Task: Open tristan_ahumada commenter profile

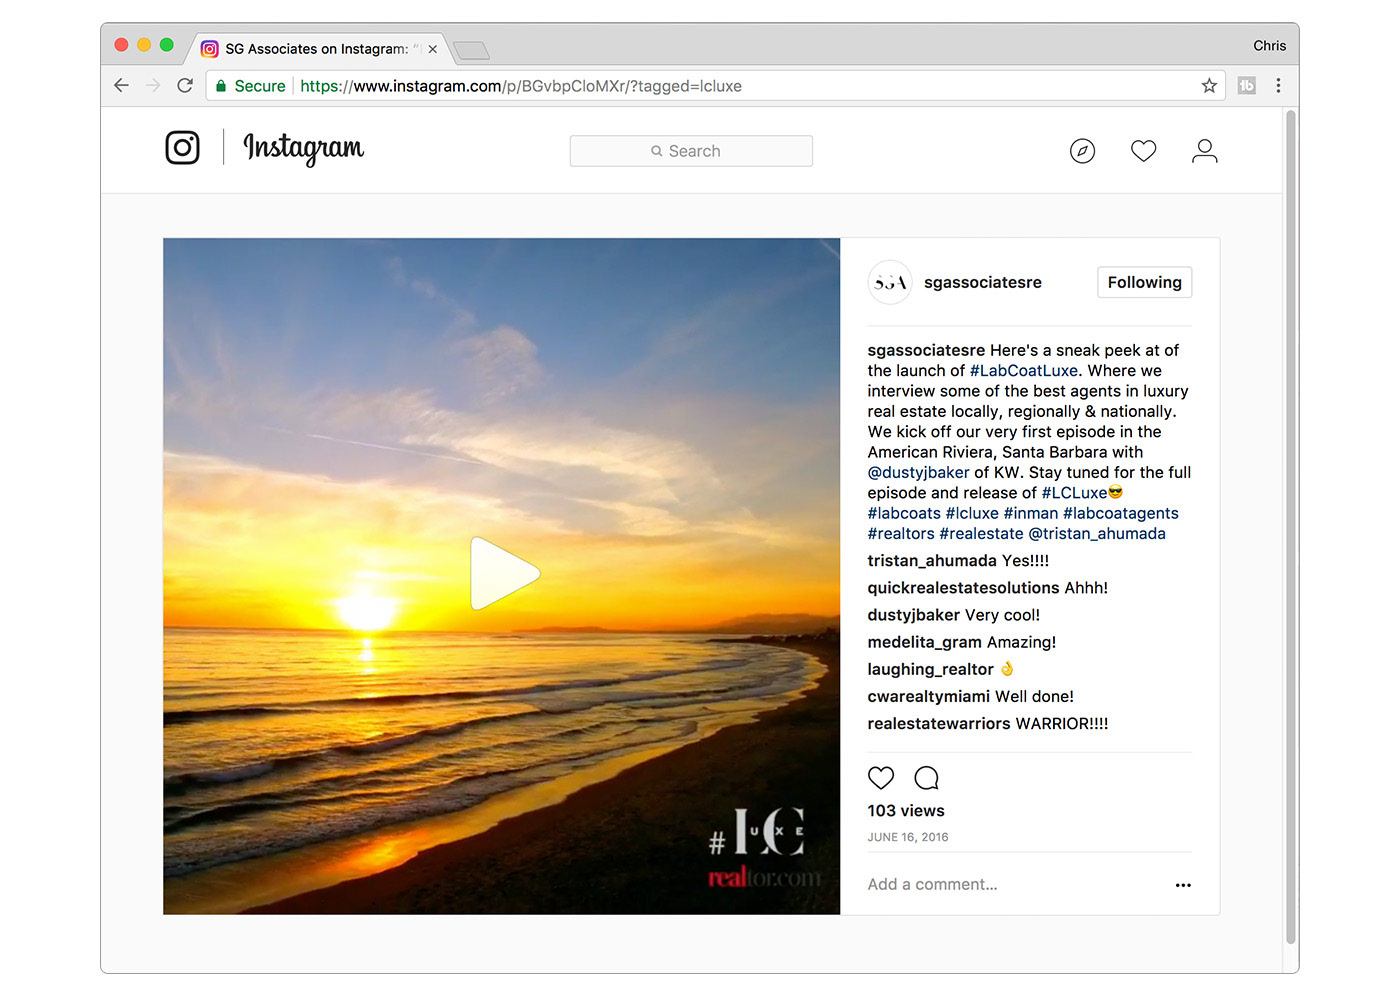Action: (x=932, y=561)
